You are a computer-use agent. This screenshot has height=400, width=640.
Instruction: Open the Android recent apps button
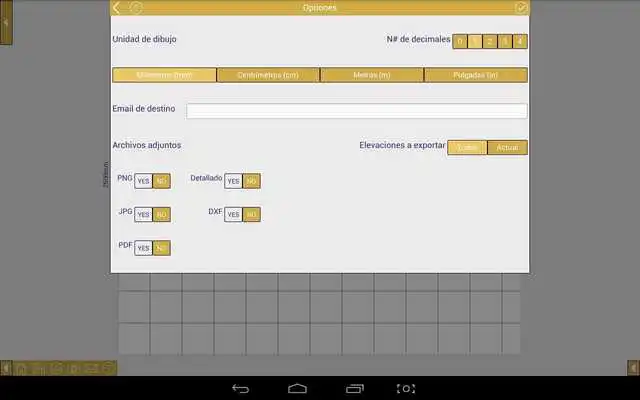pyautogui.click(x=354, y=388)
